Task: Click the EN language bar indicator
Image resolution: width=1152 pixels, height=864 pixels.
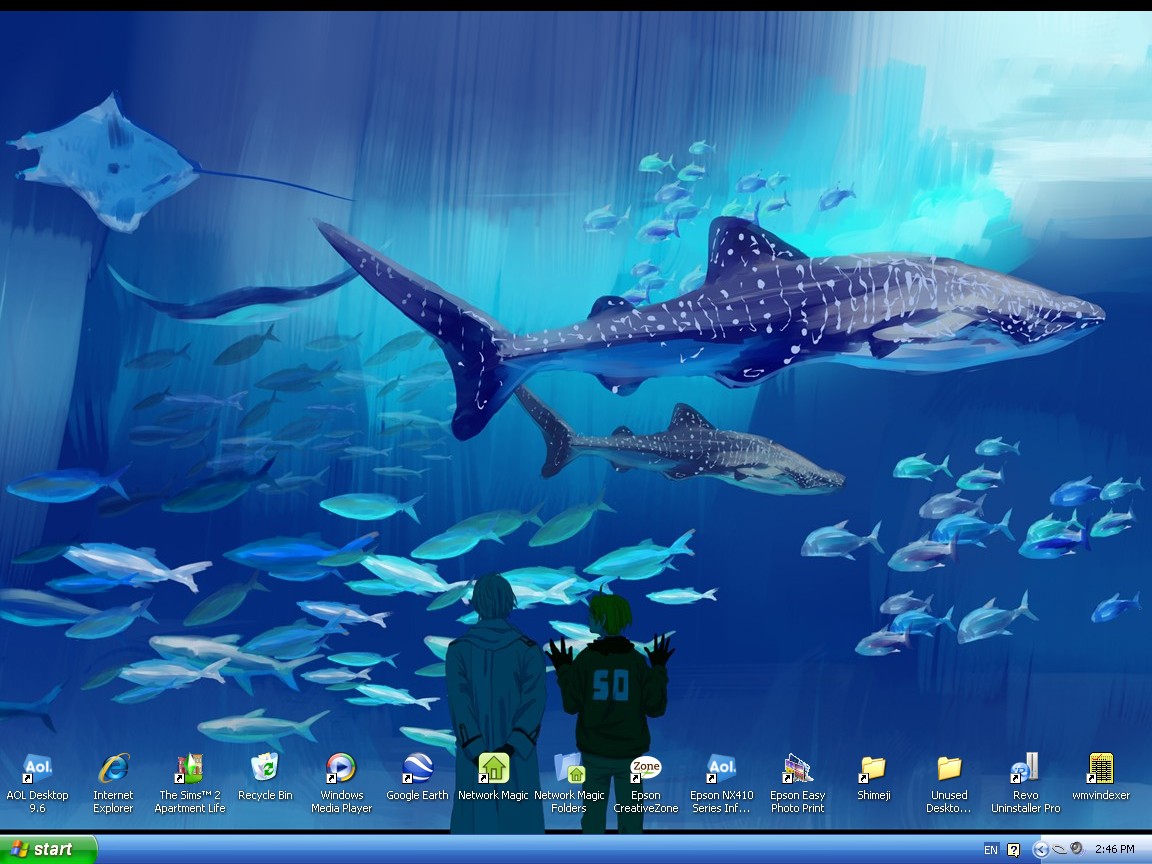Action: [991, 850]
